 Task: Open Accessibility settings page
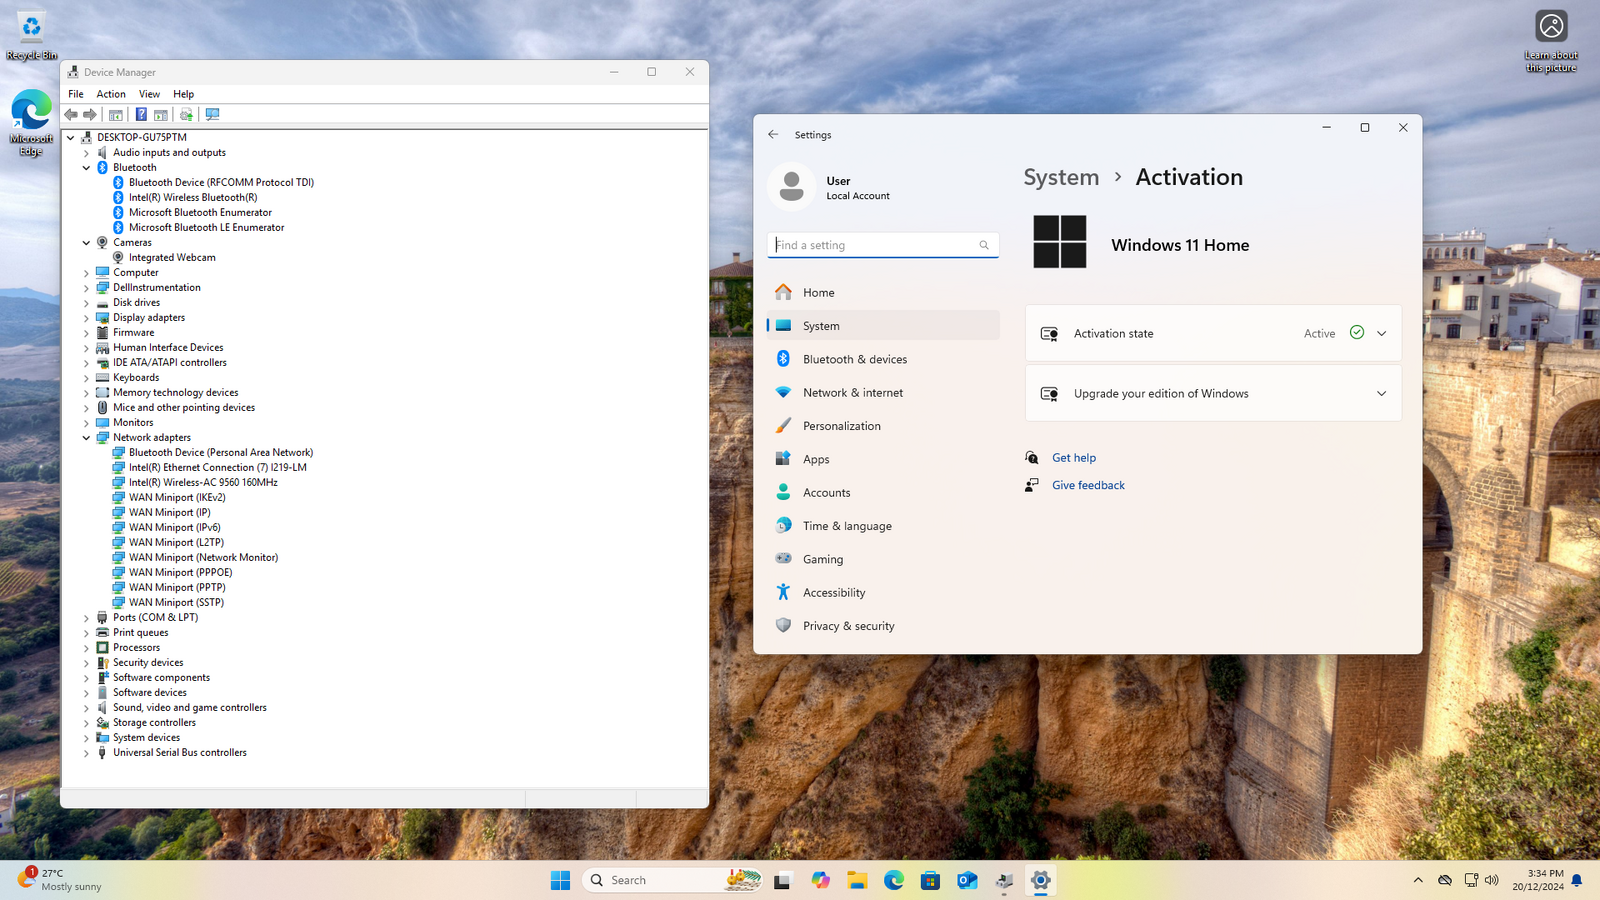(x=883, y=592)
